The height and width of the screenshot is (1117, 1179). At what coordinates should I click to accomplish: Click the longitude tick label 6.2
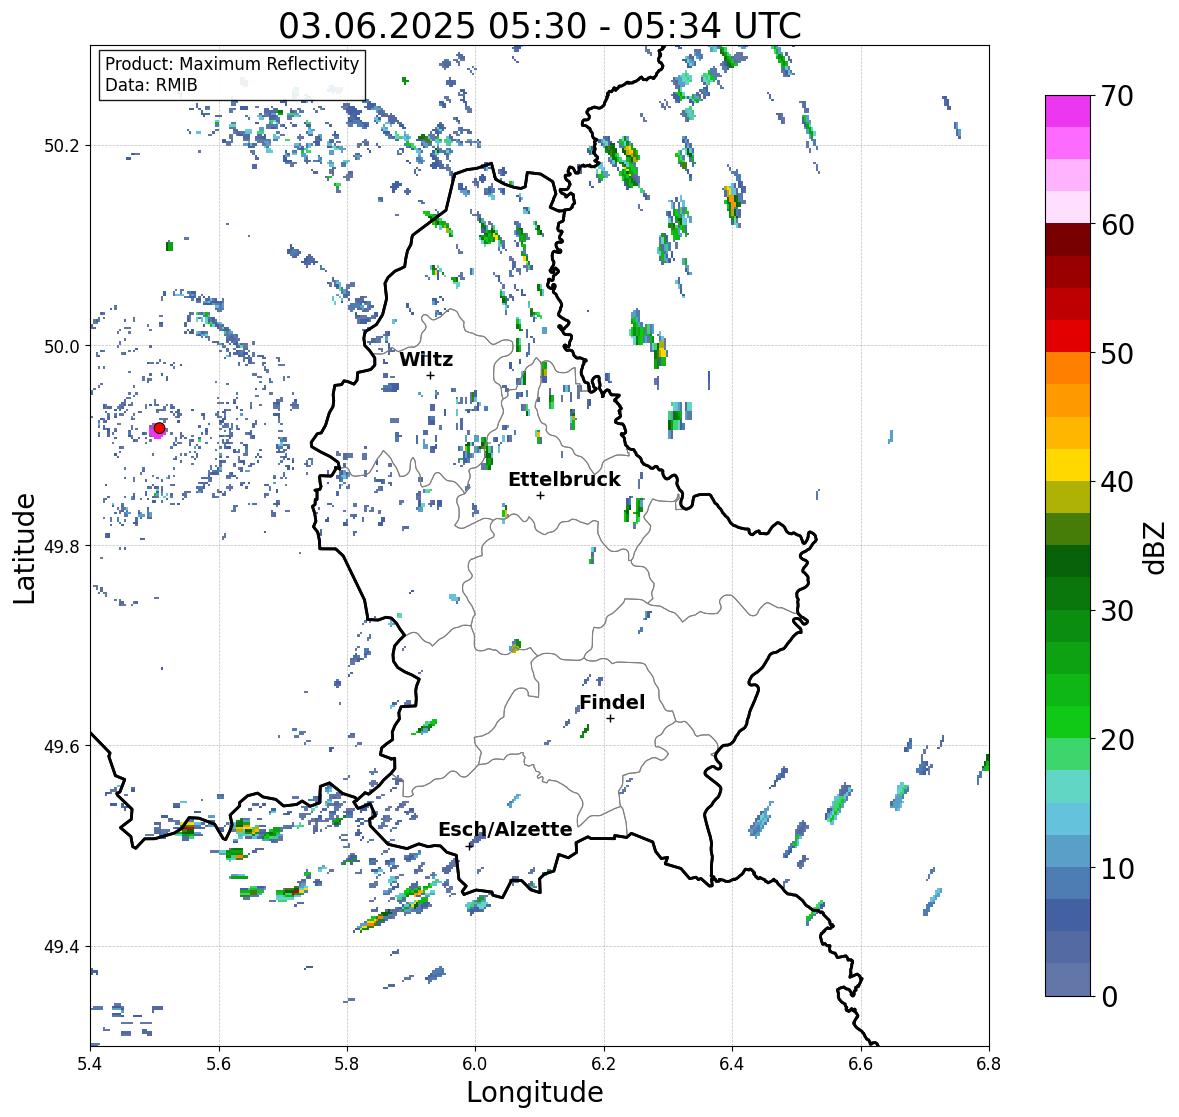604,1064
